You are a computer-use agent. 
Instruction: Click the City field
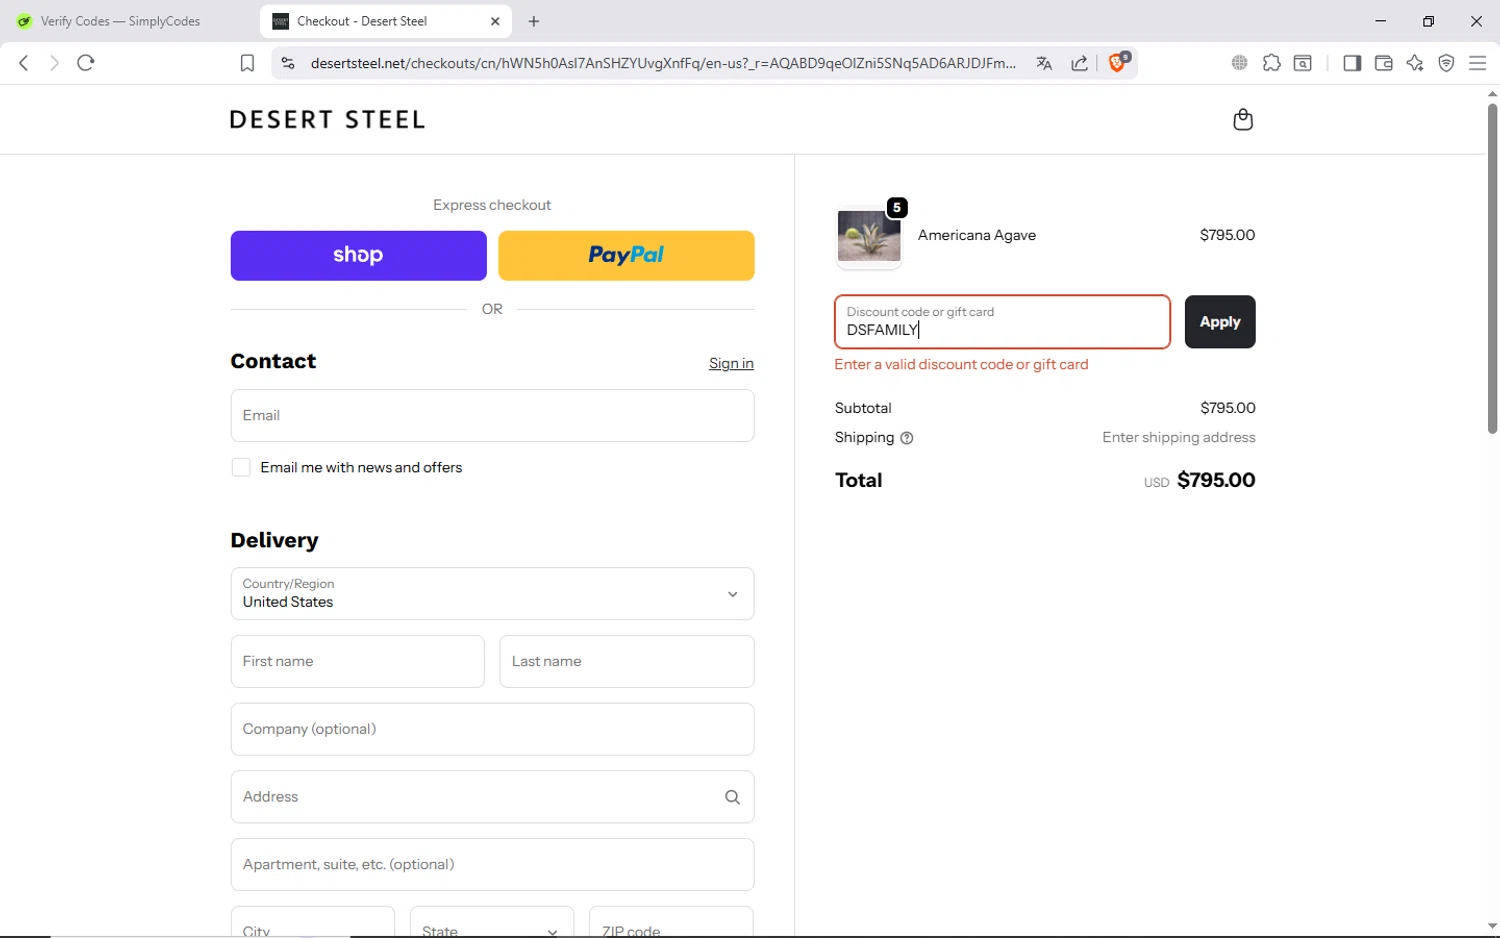[313, 924]
